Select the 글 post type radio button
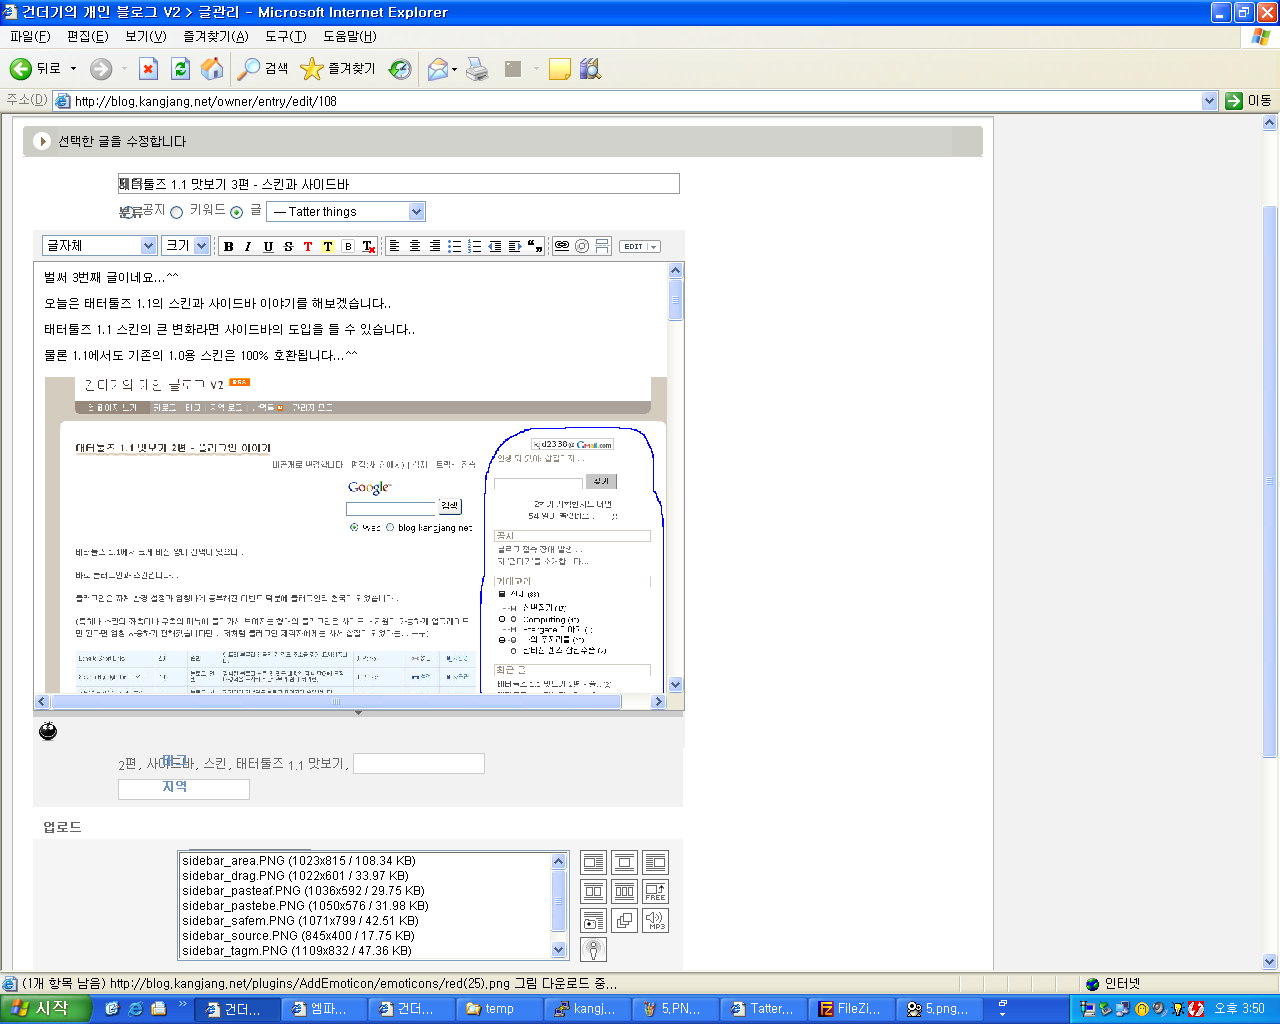Image resolution: width=1280 pixels, height=1024 pixels. (x=235, y=211)
